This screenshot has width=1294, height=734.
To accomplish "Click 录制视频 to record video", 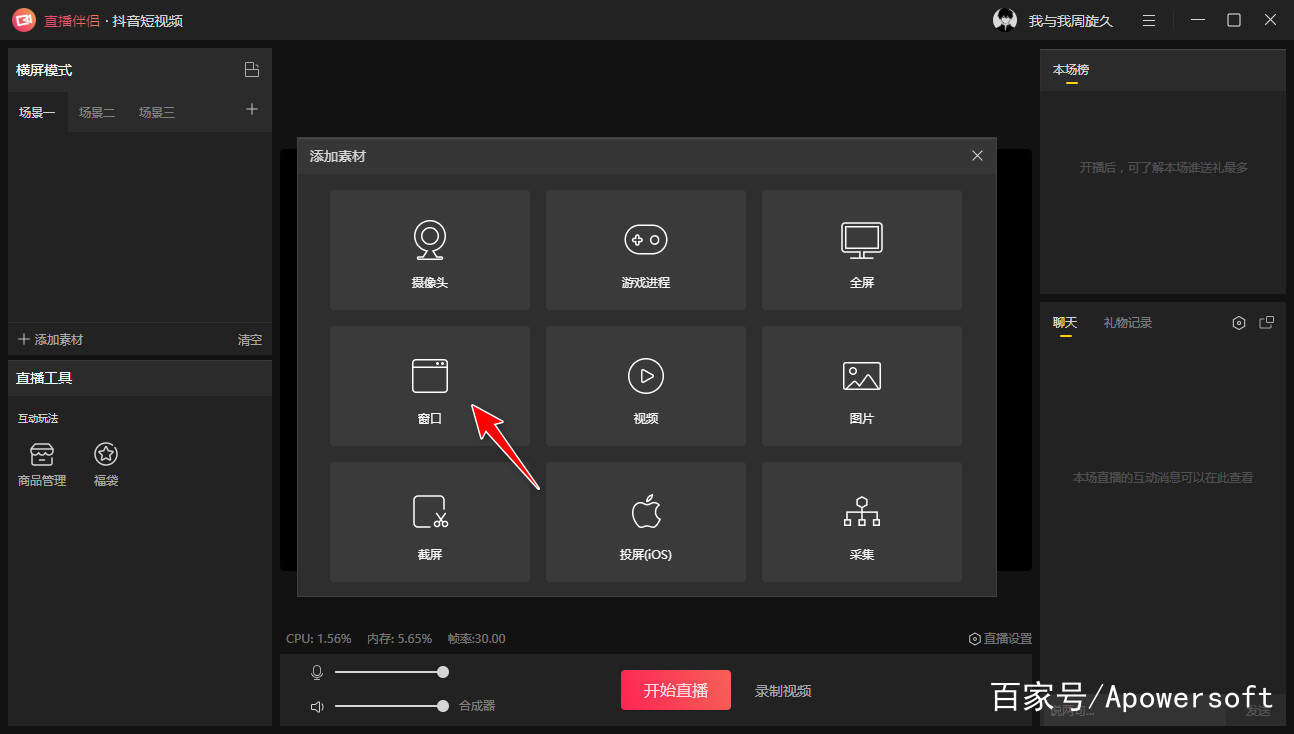I will 783,691.
